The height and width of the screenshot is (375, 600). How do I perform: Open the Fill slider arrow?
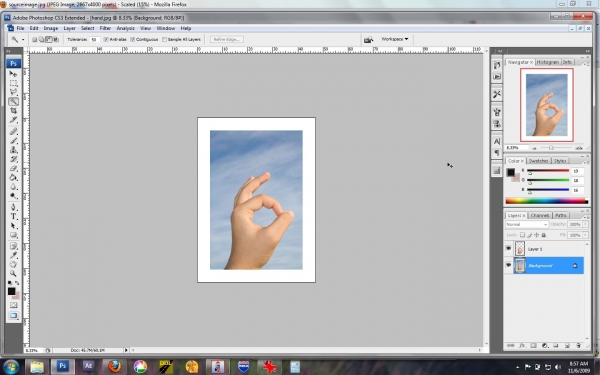(x=585, y=235)
